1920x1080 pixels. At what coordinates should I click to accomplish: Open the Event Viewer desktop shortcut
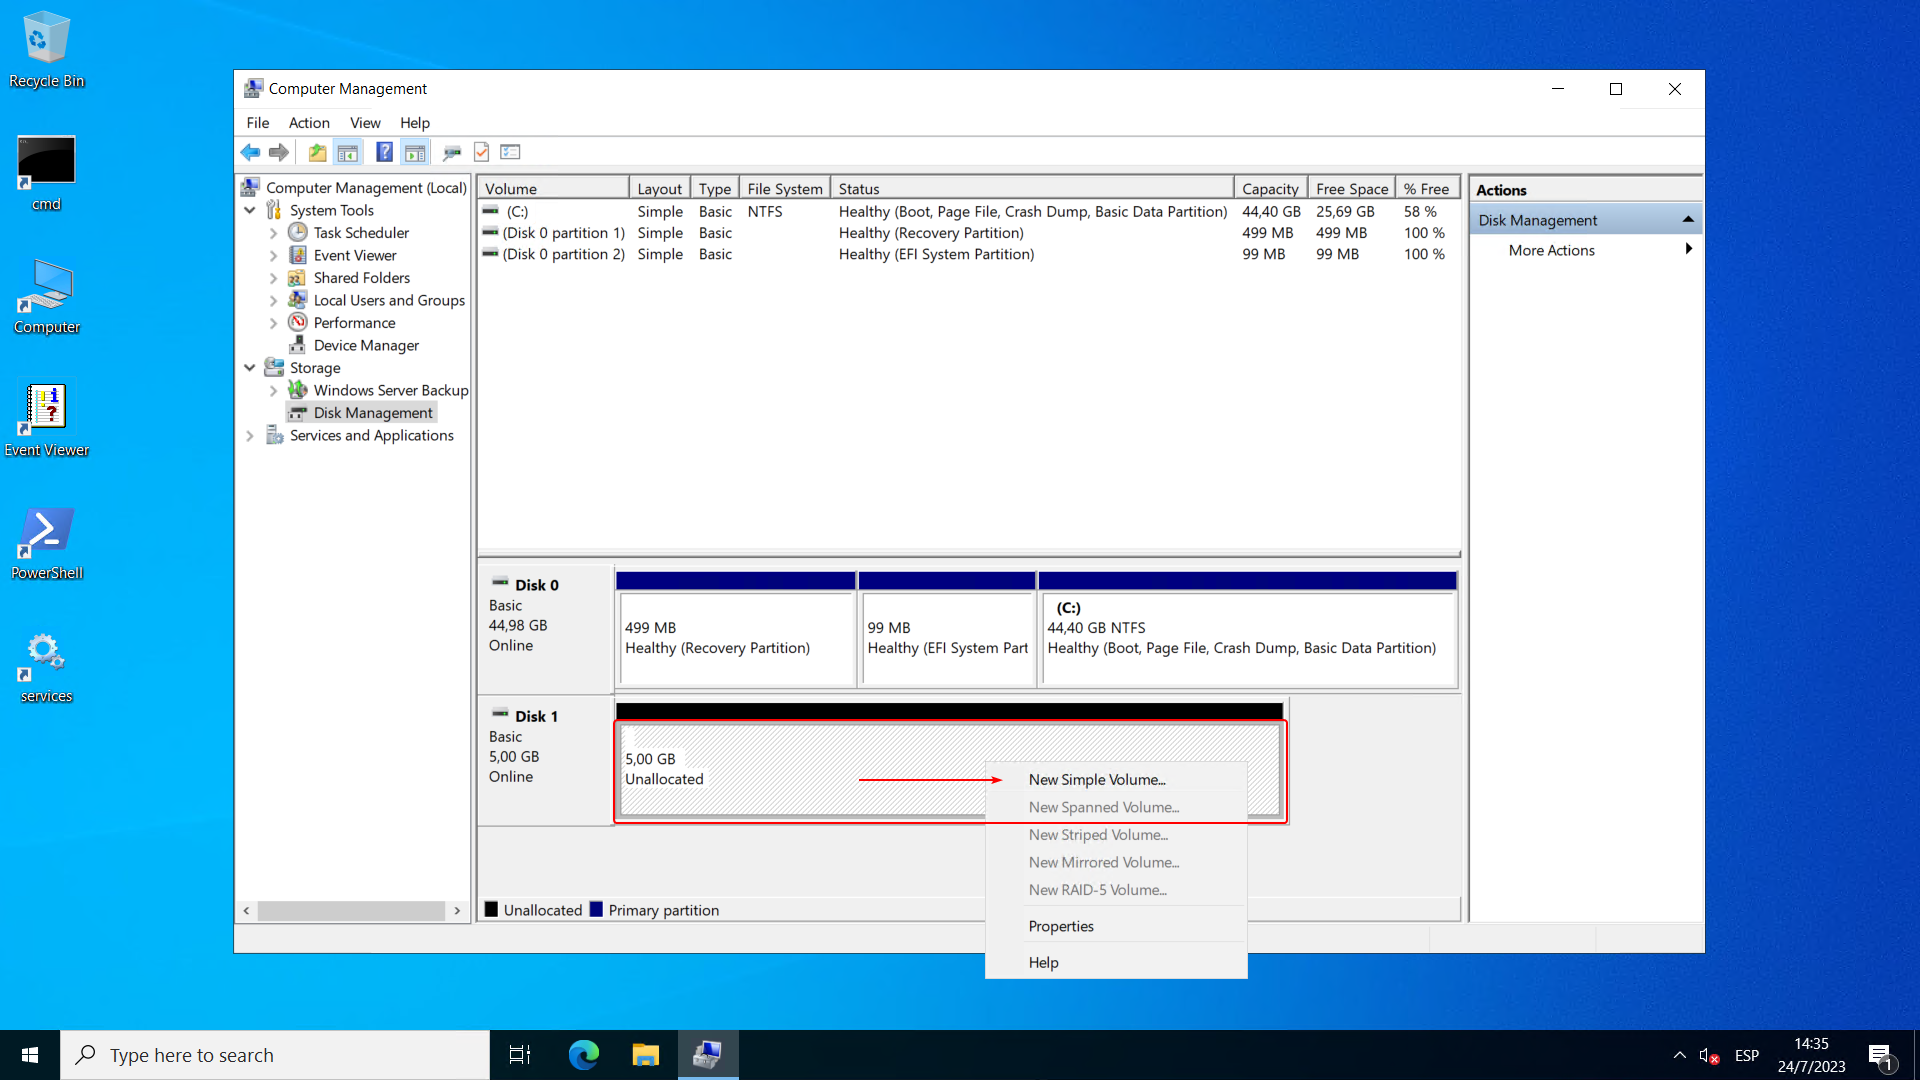[x=46, y=420]
